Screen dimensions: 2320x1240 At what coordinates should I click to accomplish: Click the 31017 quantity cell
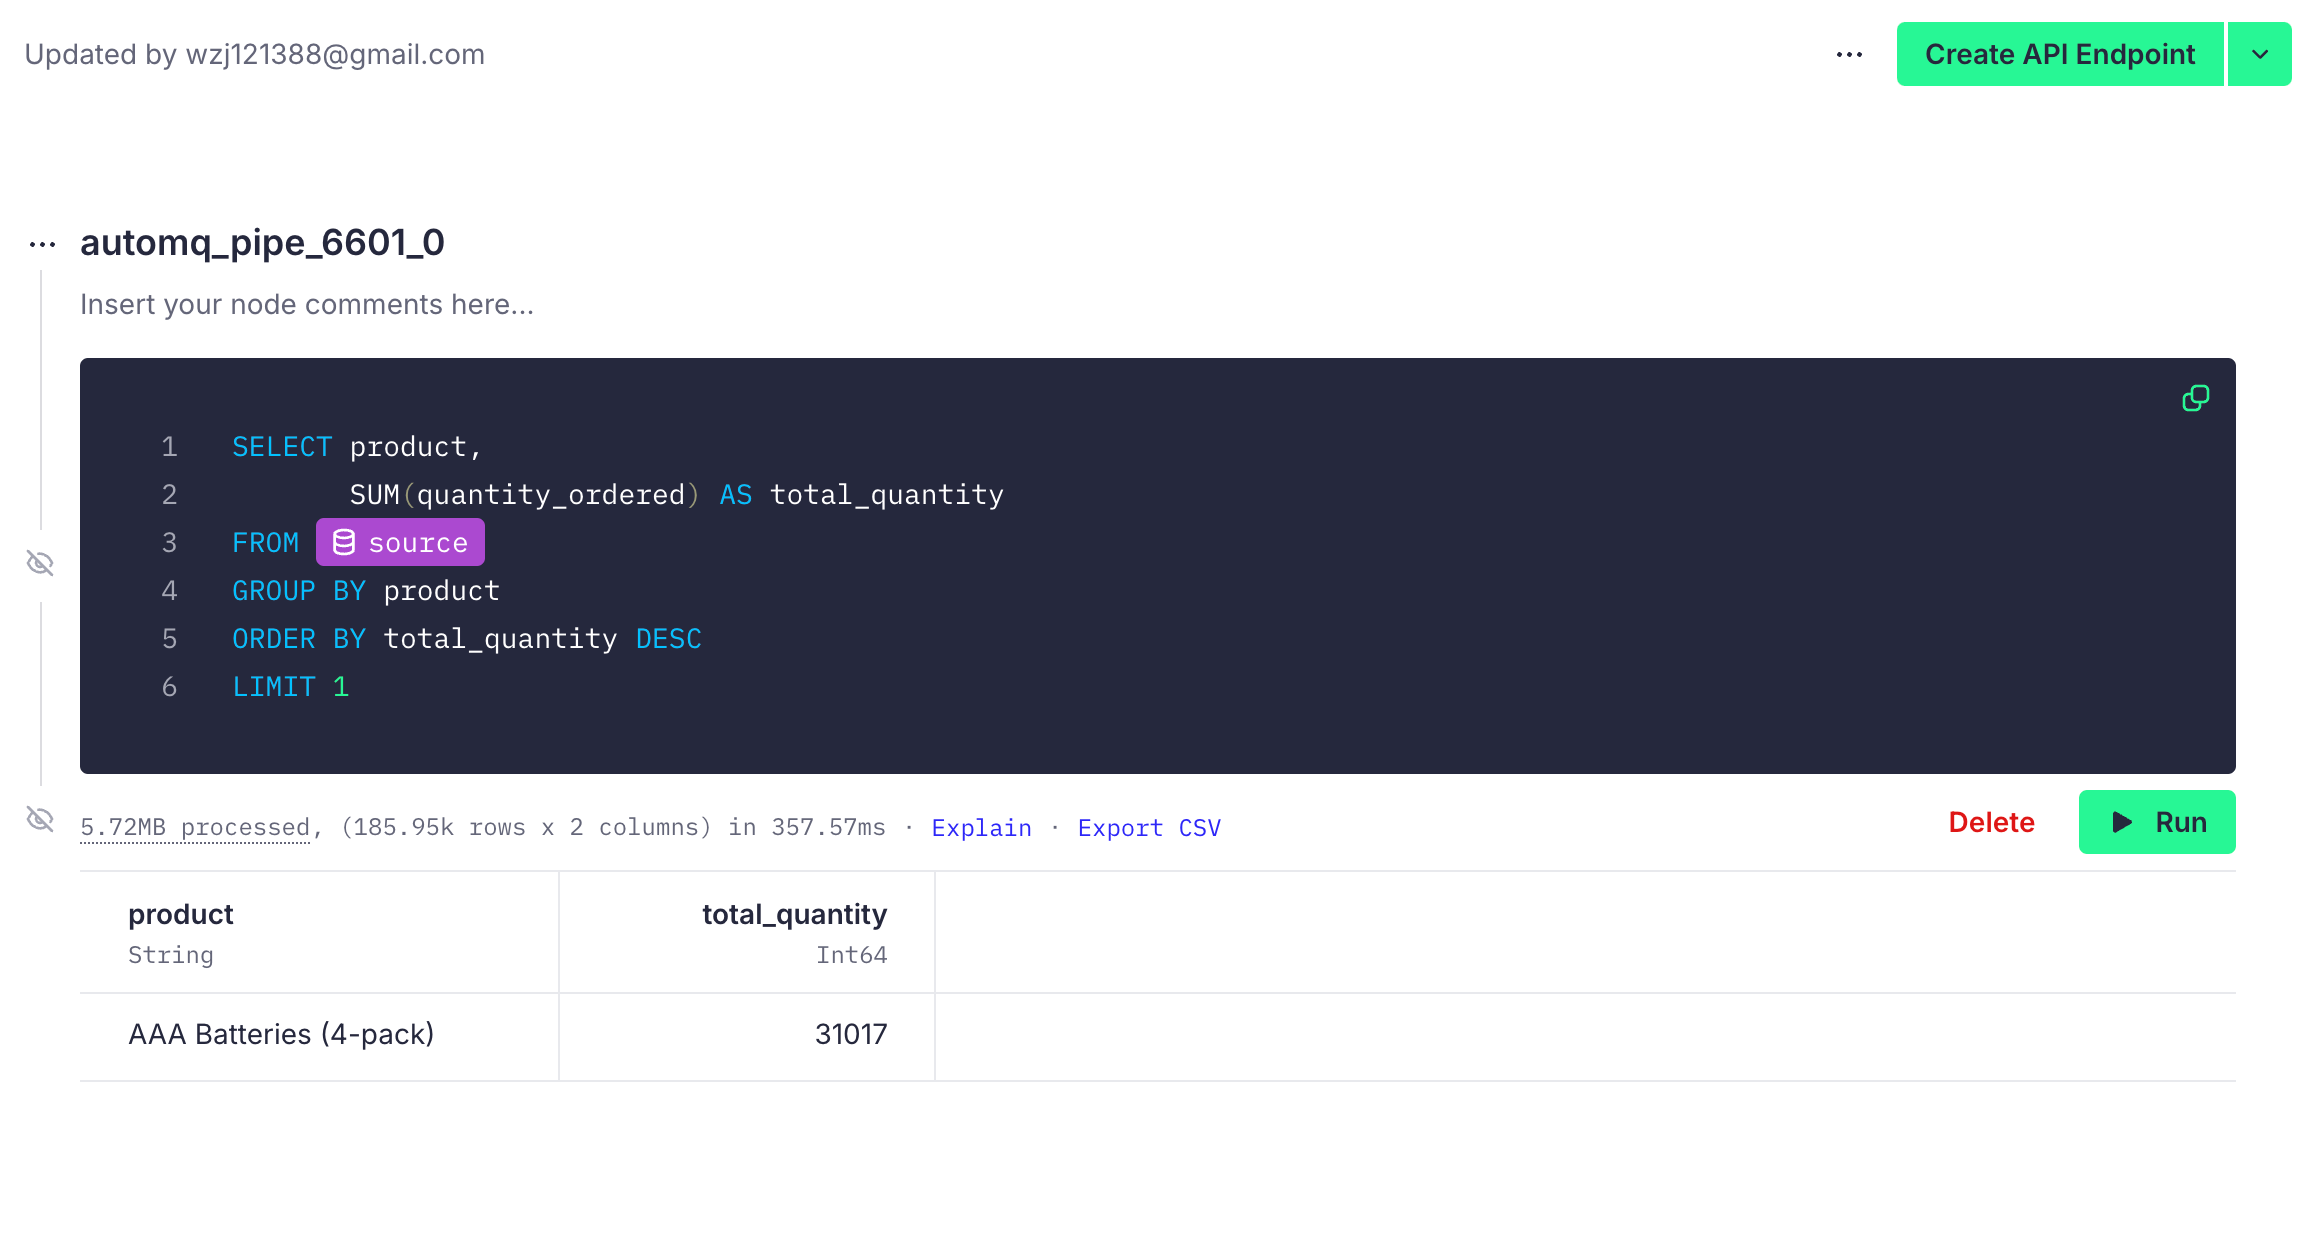850,1034
